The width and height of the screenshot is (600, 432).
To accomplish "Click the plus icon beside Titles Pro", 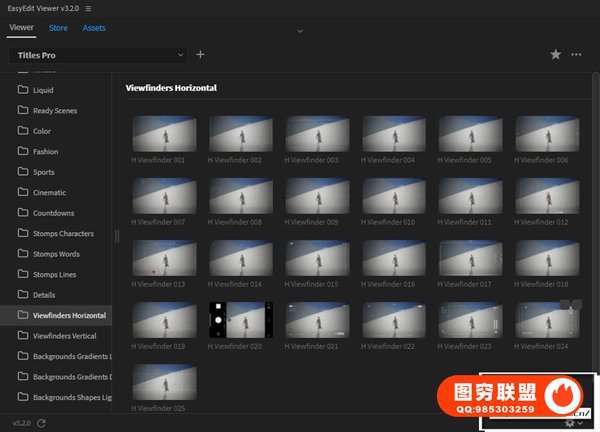I will click(x=200, y=55).
